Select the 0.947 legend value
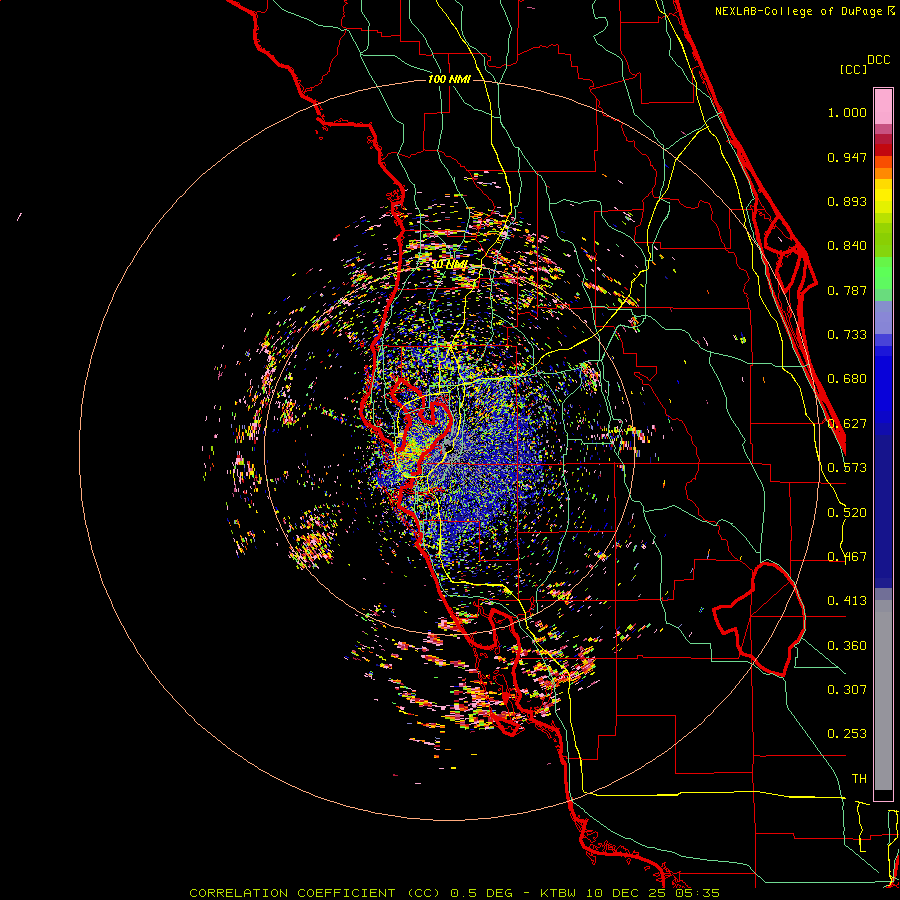900x900 pixels. point(847,157)
